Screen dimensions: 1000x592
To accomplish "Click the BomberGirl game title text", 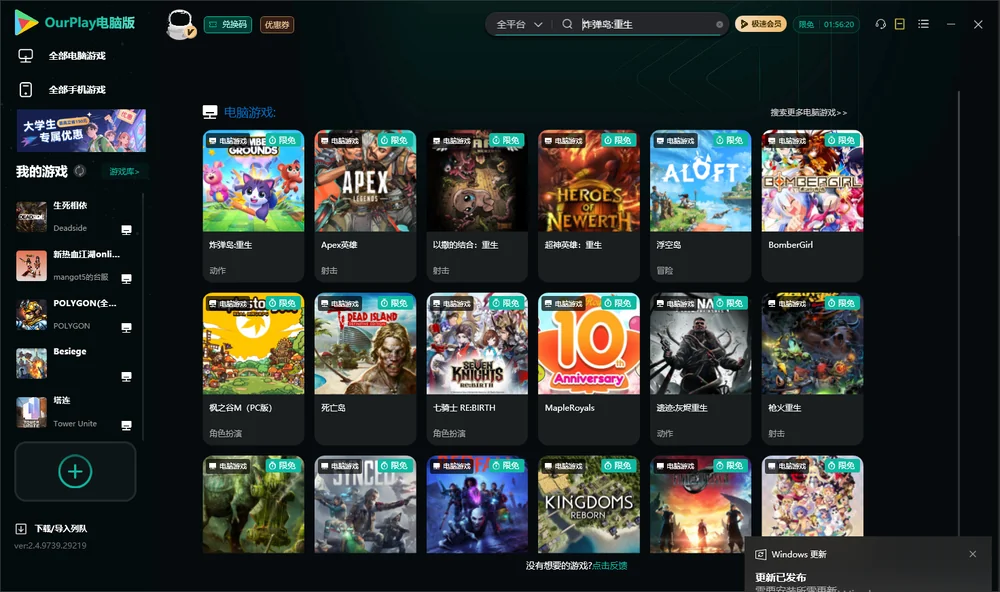I will point(791,245).
